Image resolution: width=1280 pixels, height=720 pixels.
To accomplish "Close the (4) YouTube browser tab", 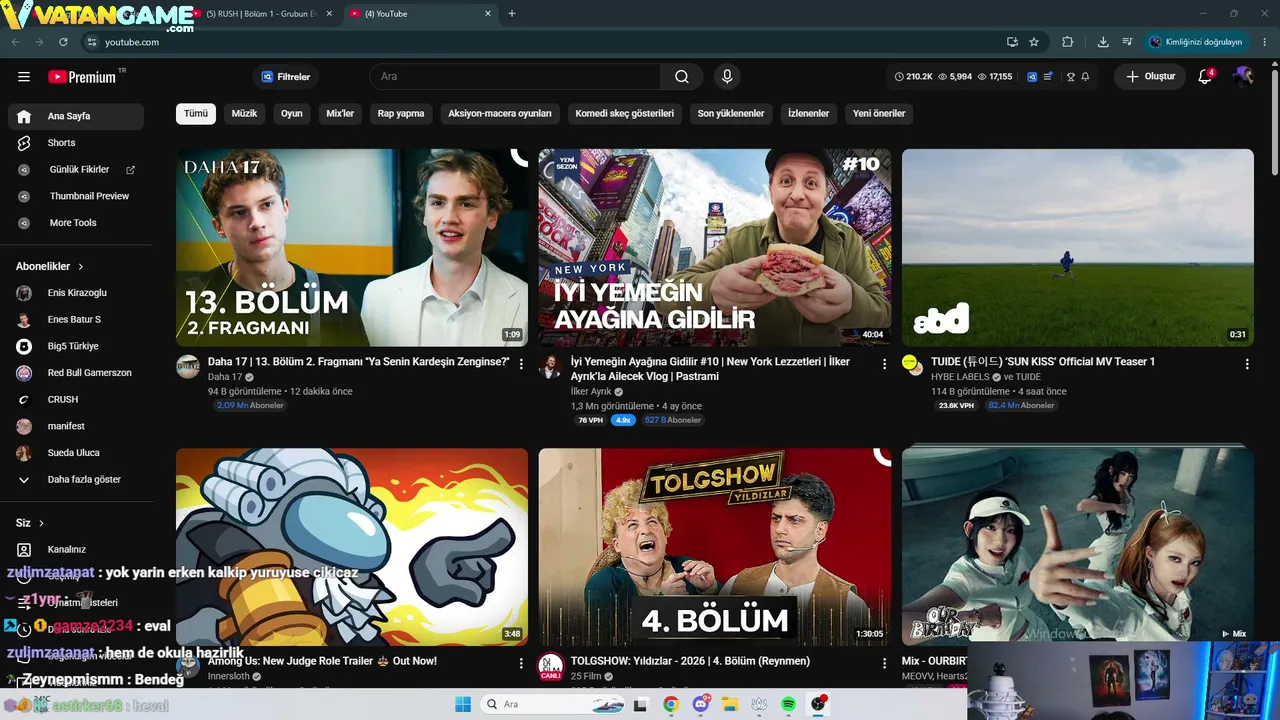I will (x=488, y=14).
